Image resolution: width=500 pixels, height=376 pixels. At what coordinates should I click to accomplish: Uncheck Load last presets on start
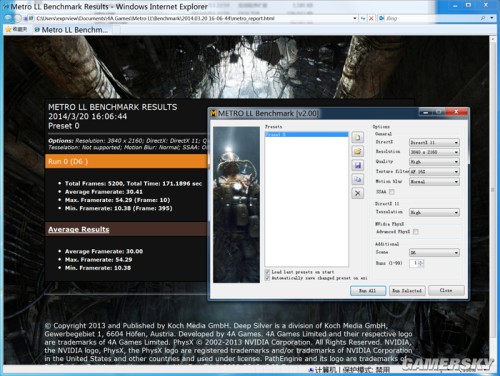267,272
